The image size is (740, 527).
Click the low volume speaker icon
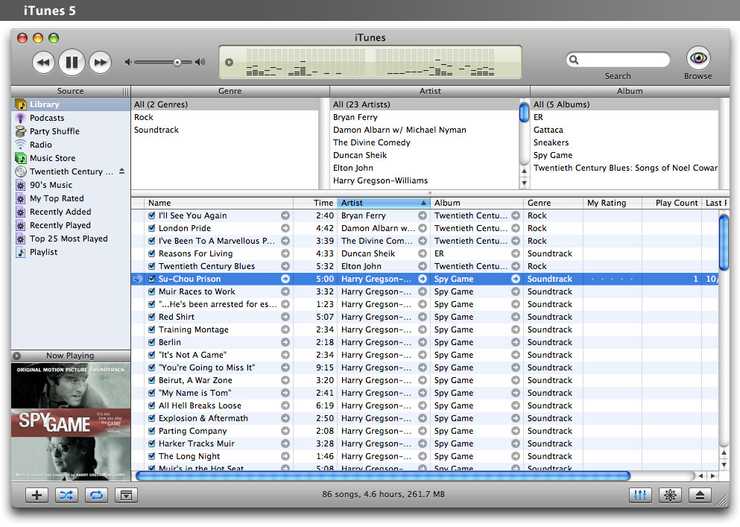pos(127,62)
